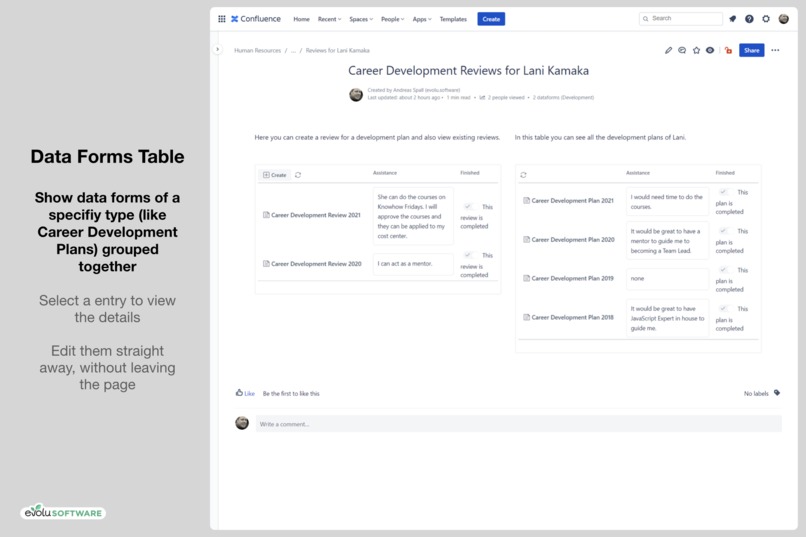806x537 pixels.
Task: Open page restrictions lock icon
Action: coord(728,50)
